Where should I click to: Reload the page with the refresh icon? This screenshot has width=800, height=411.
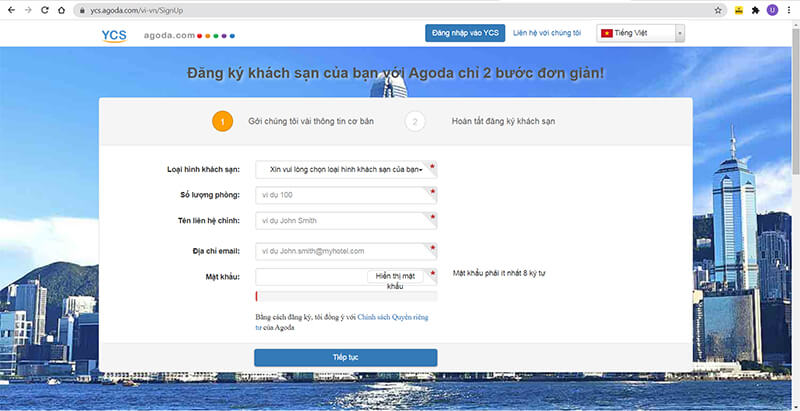(x=44, y=10)
